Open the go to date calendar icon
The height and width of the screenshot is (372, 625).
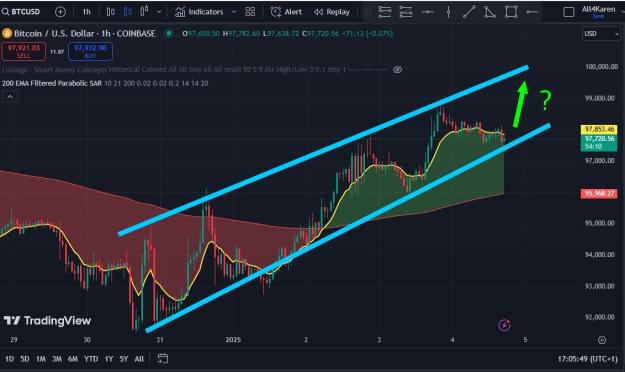[162, 358]
